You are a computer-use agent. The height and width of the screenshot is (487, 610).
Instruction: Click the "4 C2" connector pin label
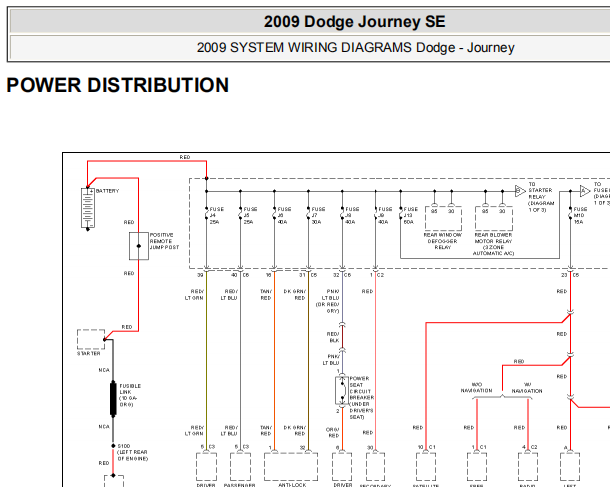529,447
